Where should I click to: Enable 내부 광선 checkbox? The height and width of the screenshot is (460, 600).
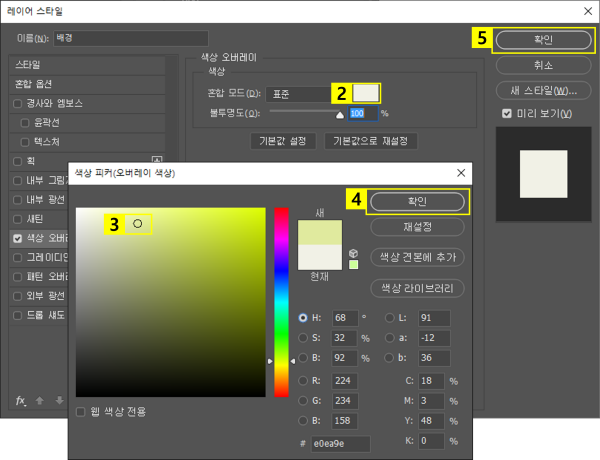pos(17,200)
